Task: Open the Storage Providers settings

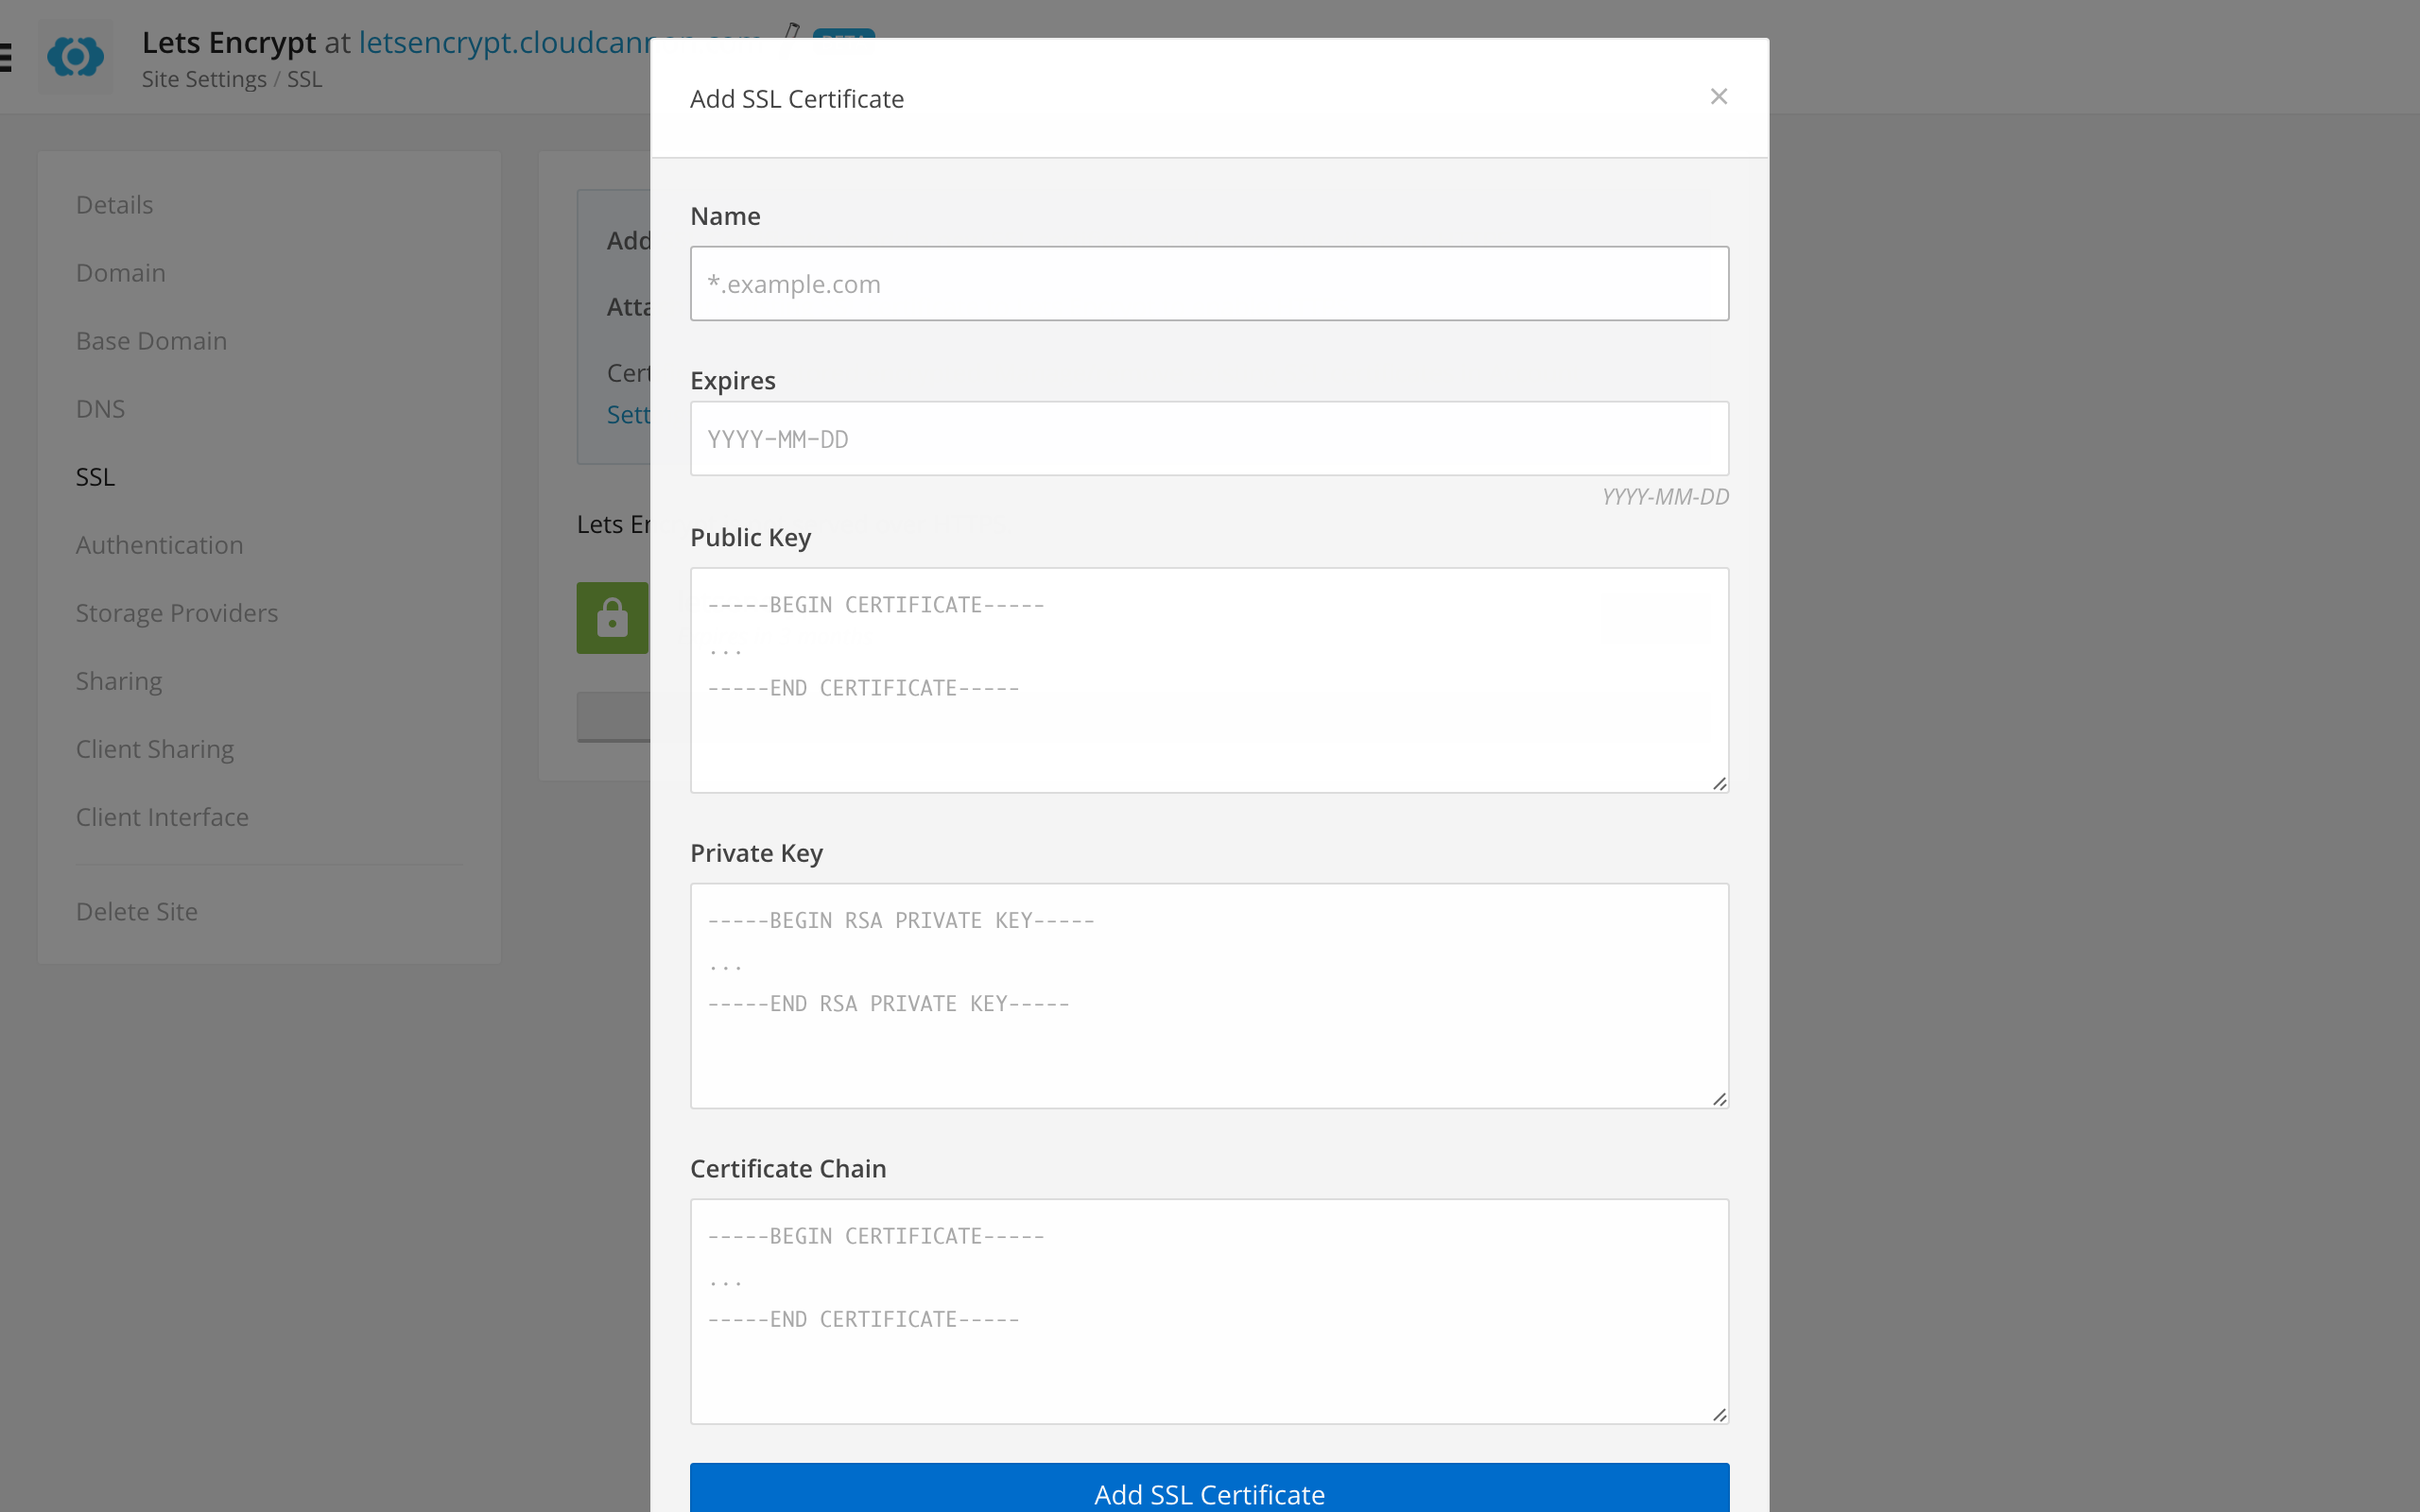Action: tap(176, 613)
